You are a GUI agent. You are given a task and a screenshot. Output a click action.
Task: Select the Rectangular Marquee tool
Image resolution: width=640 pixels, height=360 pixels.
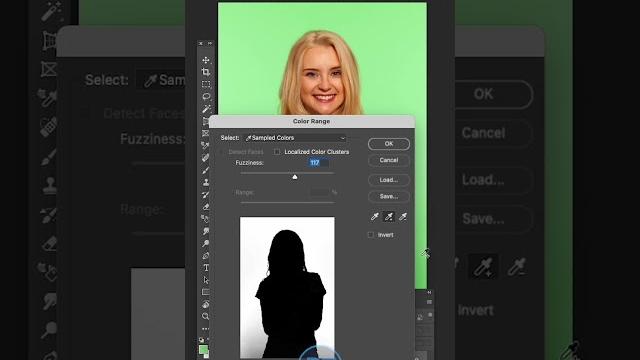[x=206, y=84]
